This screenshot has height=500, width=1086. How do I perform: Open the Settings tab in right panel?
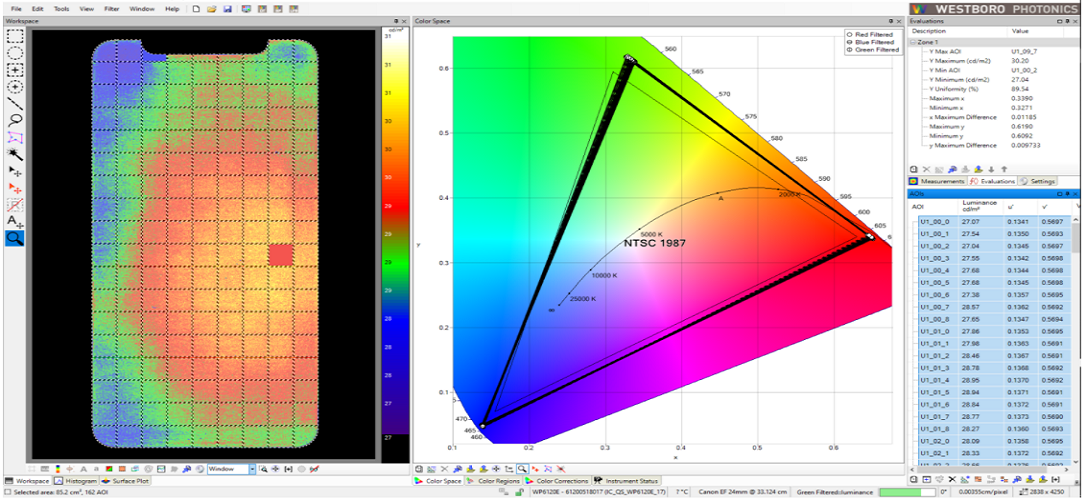[1042, 181]
